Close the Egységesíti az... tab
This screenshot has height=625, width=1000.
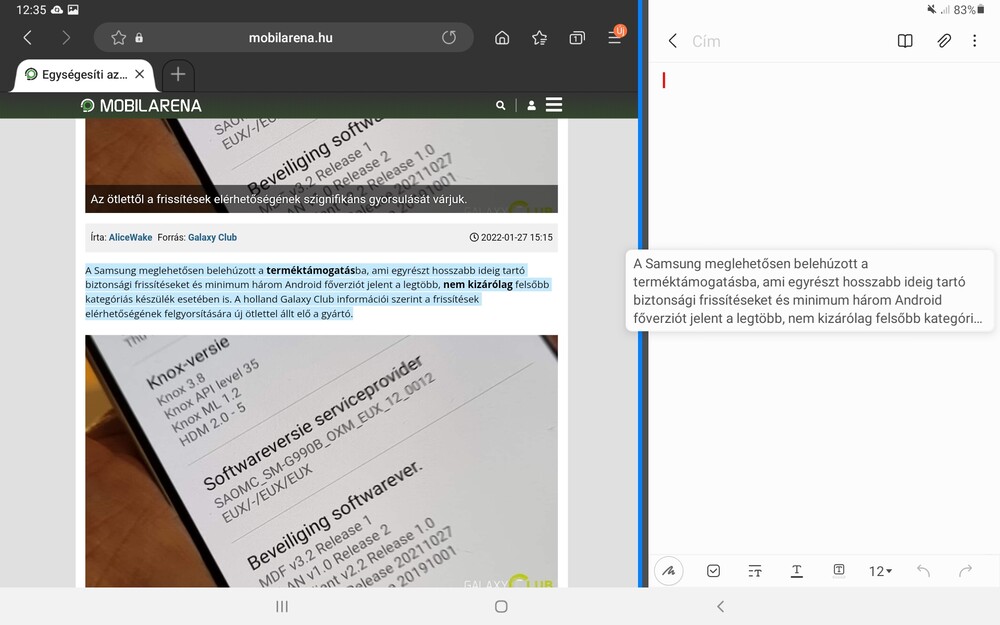(x=140, y=74)
